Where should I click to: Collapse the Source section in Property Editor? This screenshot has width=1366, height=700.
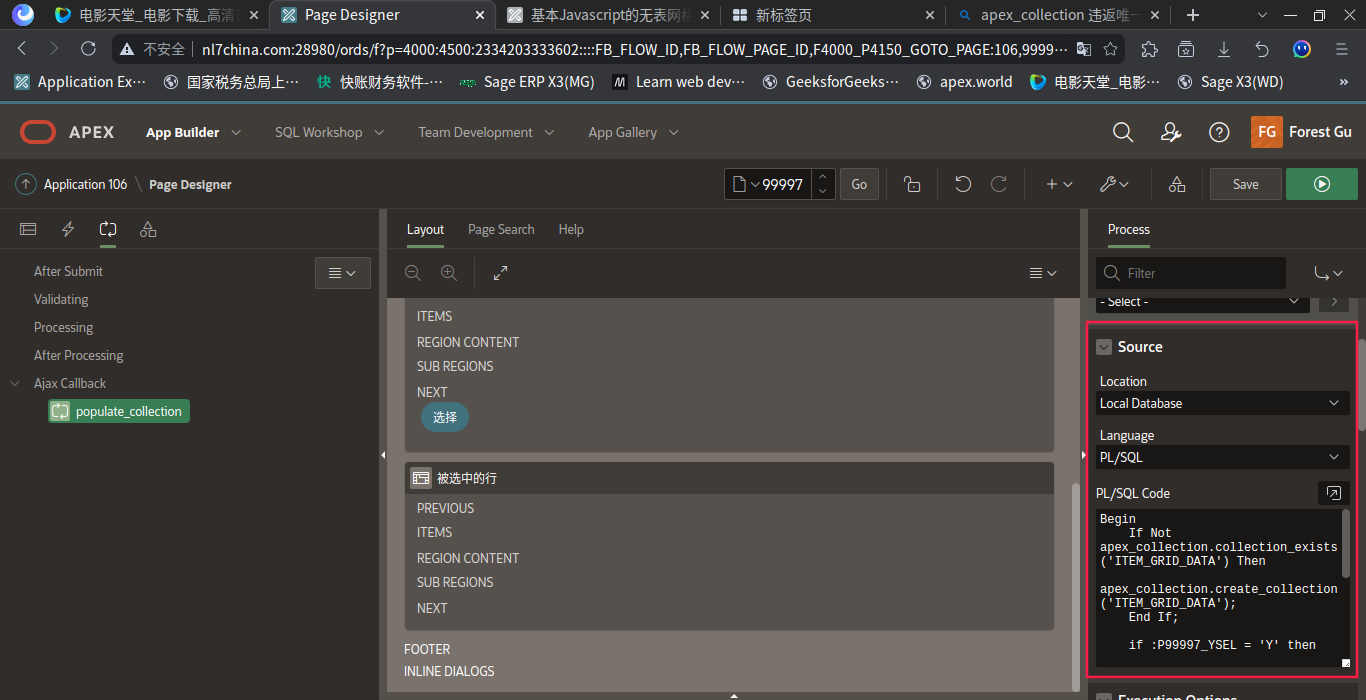[x=1103, y=347]
